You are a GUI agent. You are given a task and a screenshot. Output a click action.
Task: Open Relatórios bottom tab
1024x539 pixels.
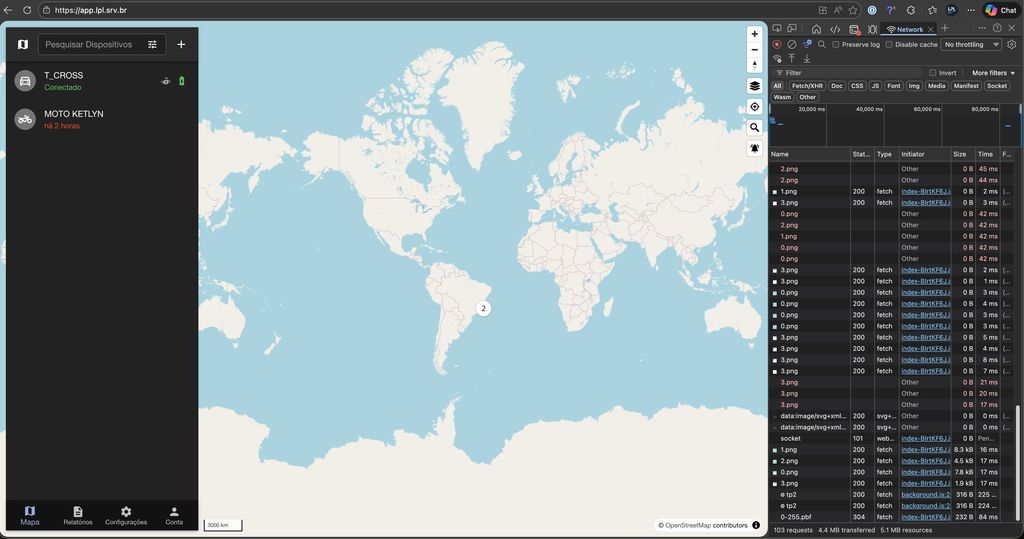[x=78, y=515]
